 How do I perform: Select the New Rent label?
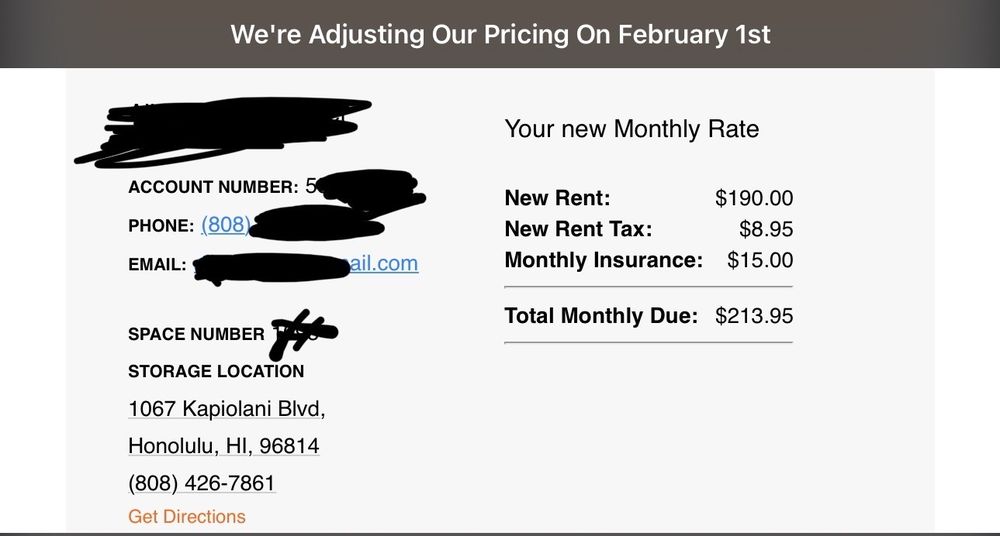click(x=557, y=198)
